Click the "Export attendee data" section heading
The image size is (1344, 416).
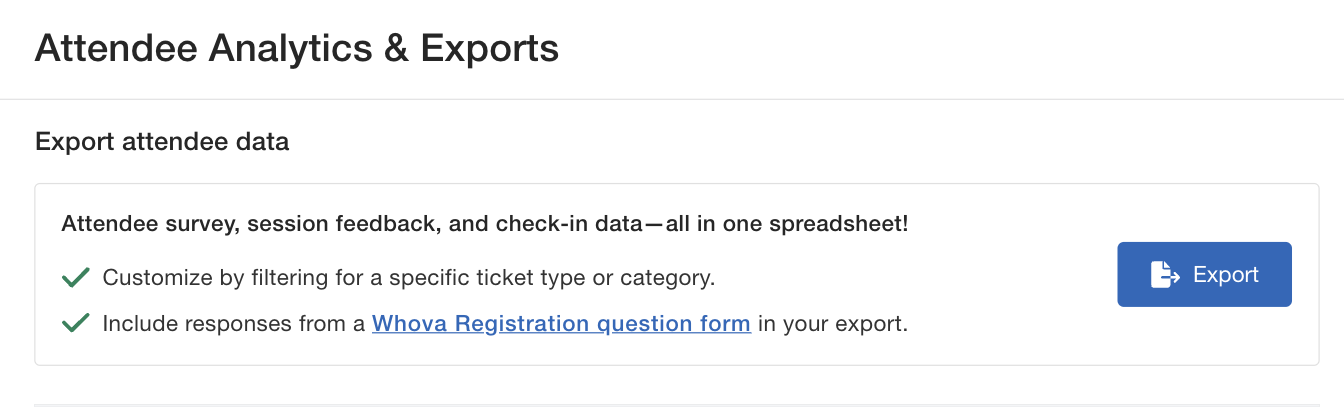(x=162, y=142)
